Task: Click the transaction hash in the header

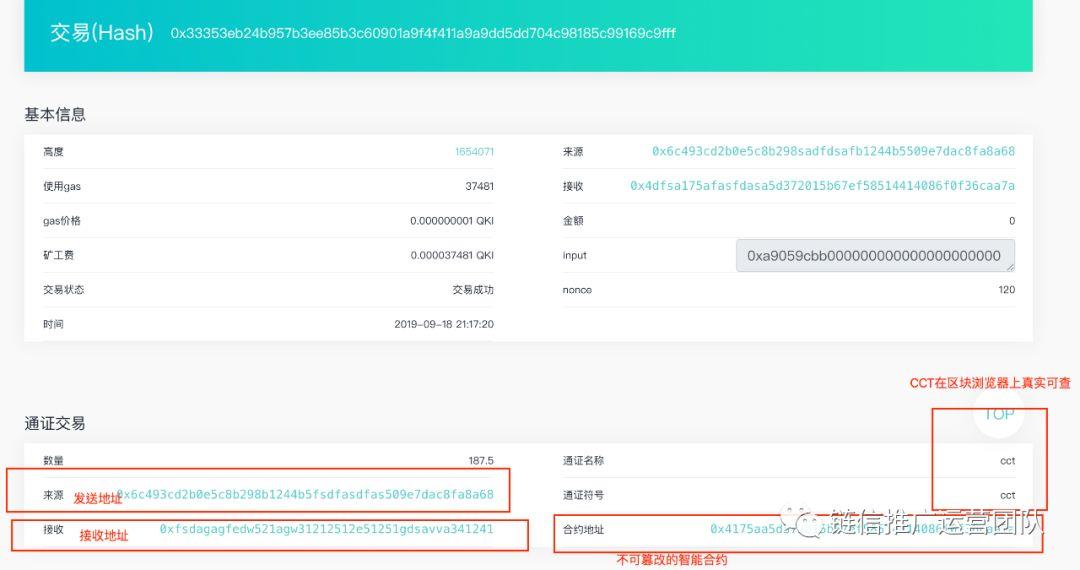Action: coord(423,33)
